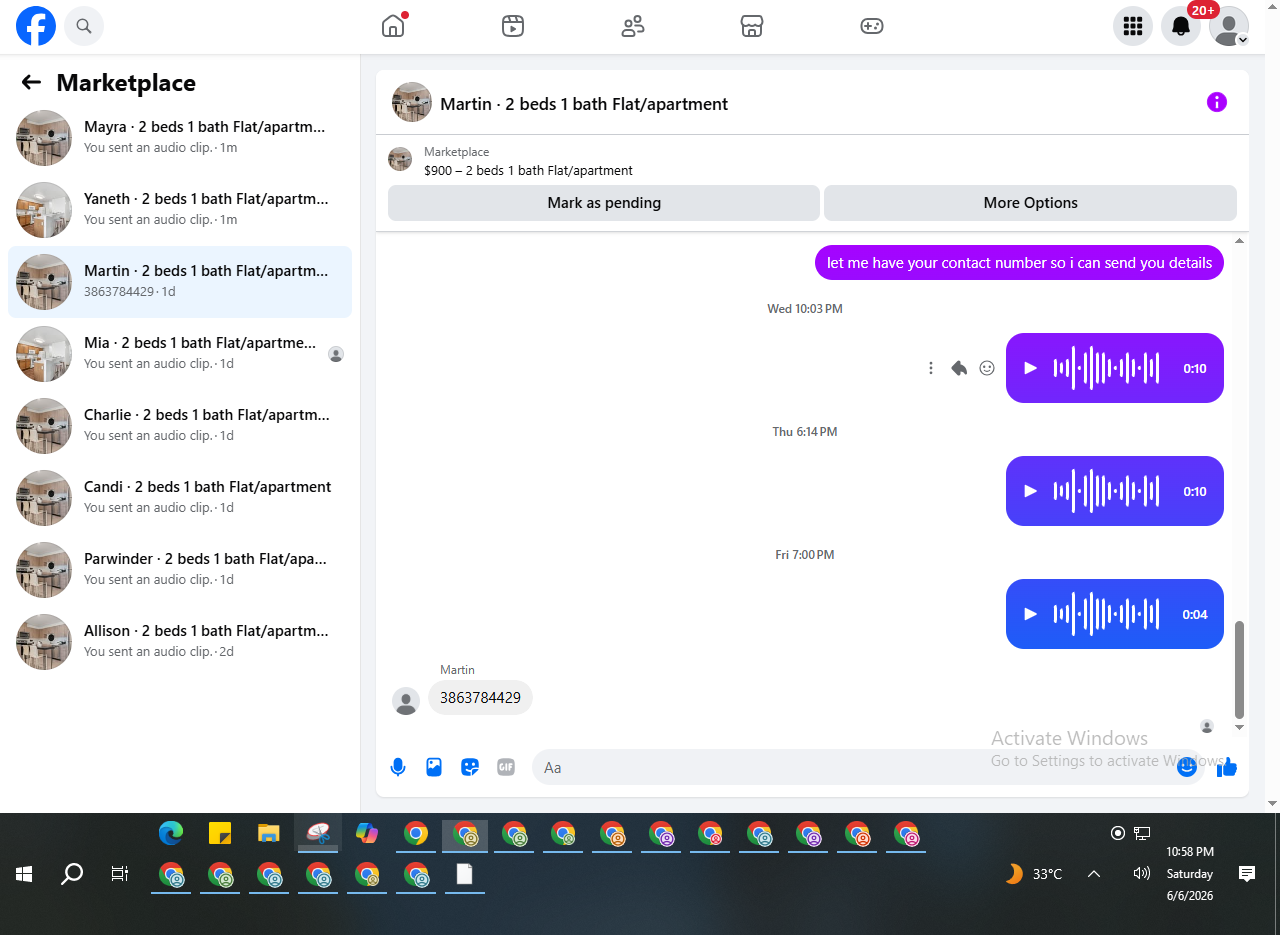Open the Windows notification center
Image resolution: width=1280 pixels, height=935 pixels.
1247,874
